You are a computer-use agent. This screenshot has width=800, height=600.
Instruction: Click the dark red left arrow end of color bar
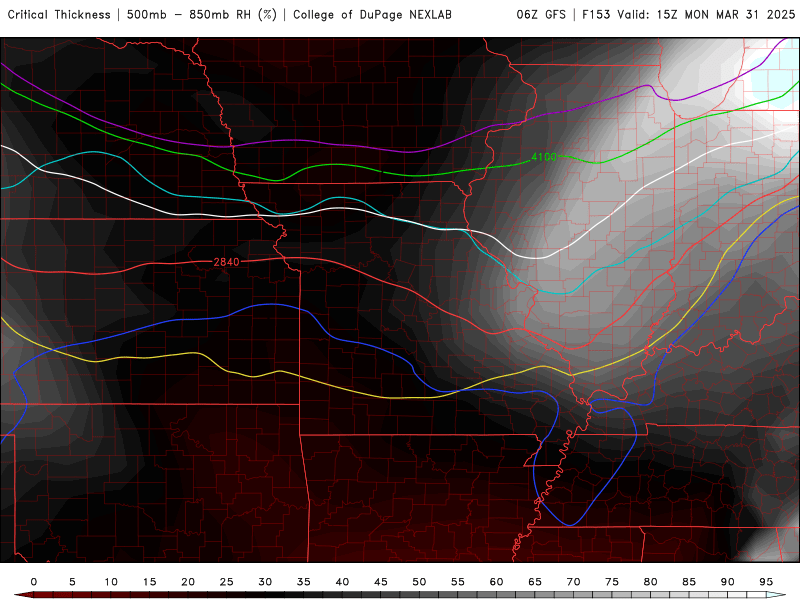(23, 595)
